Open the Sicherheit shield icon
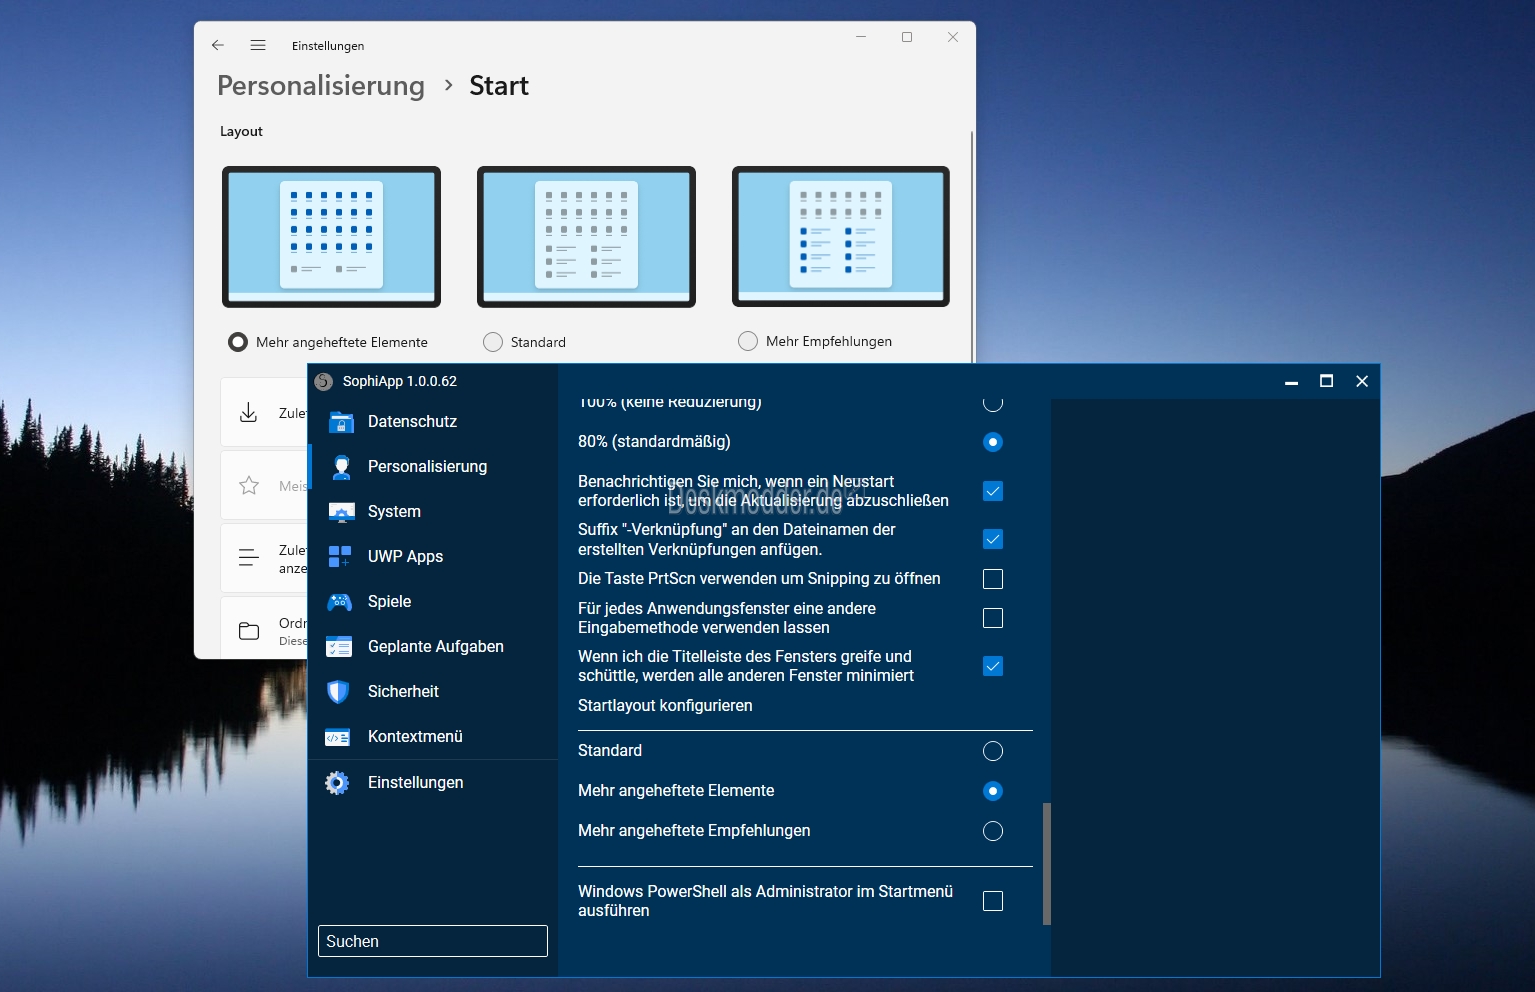 [339, 692]
